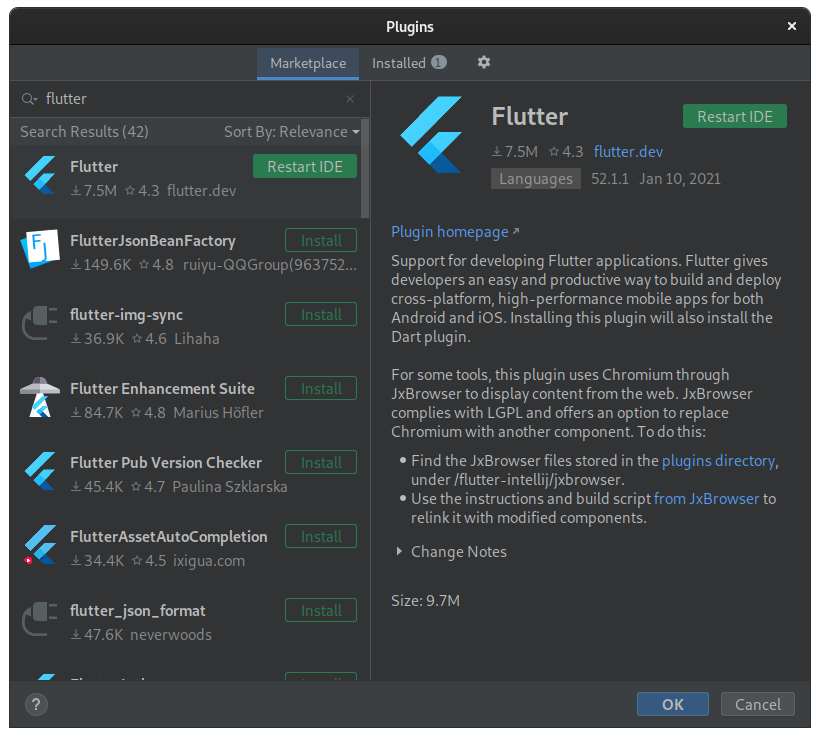Select the flutter-img-sync plug icon

point(40,323)
